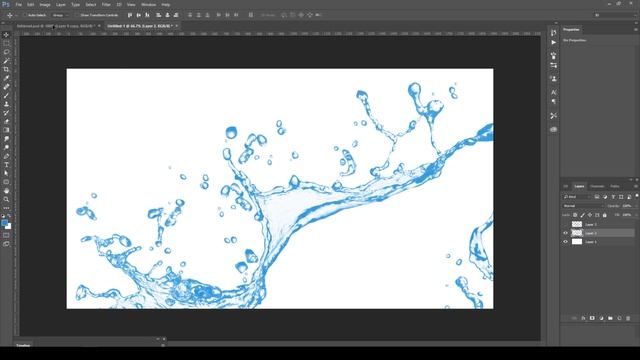Open the Normal blending mode dropdown

[x=582, y=206]
